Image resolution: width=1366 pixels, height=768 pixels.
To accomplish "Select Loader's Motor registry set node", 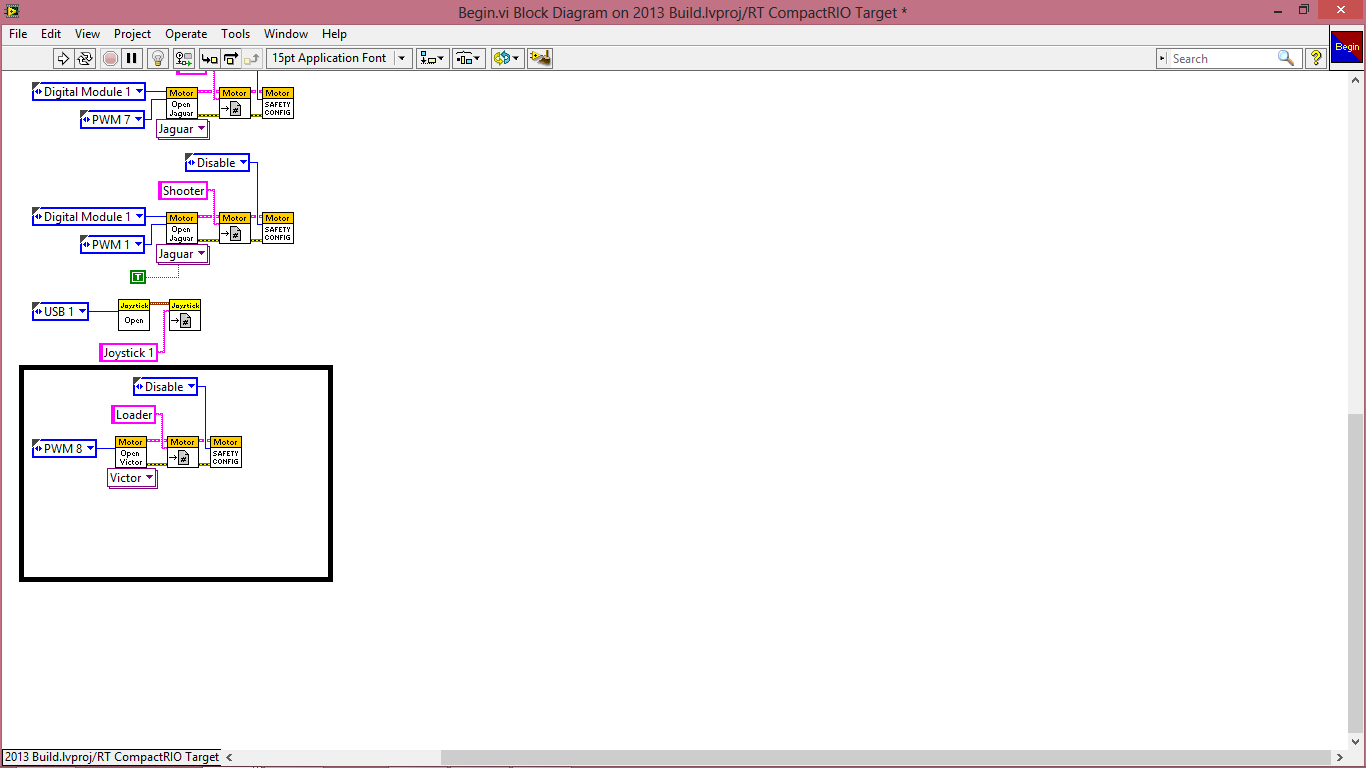I will coord(182,452).
